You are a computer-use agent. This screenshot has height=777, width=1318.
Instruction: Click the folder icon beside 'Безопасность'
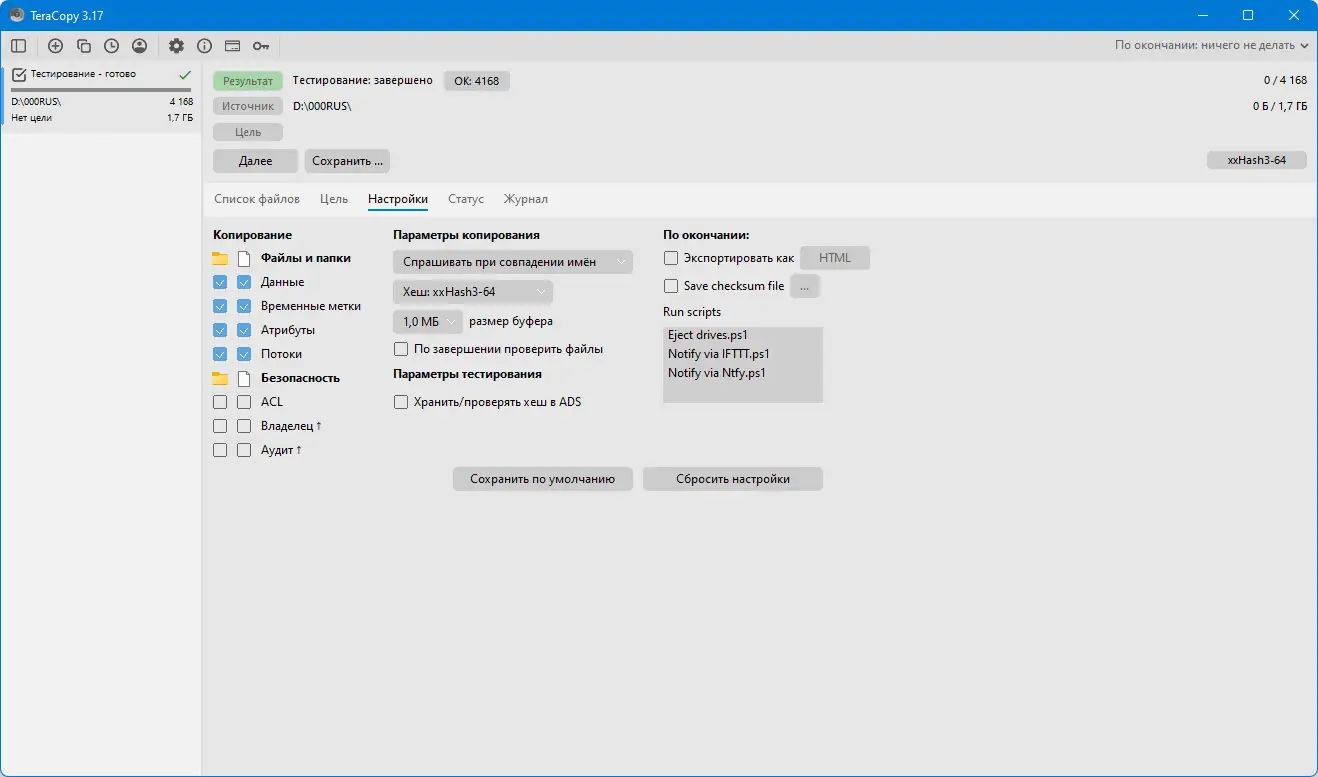[x=220, y=378]
